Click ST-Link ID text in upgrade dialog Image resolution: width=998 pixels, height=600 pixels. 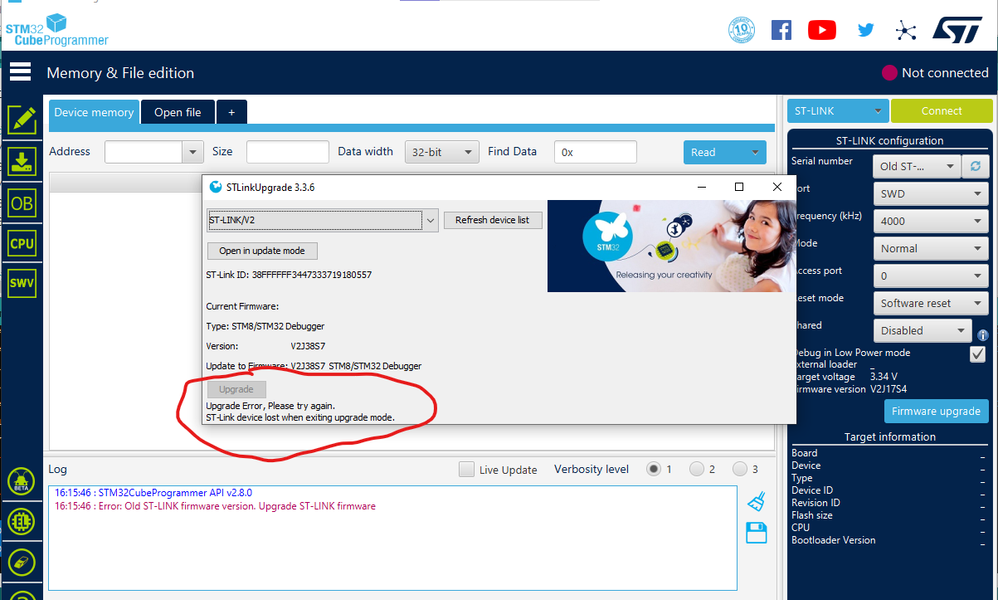tap(289, 275)
